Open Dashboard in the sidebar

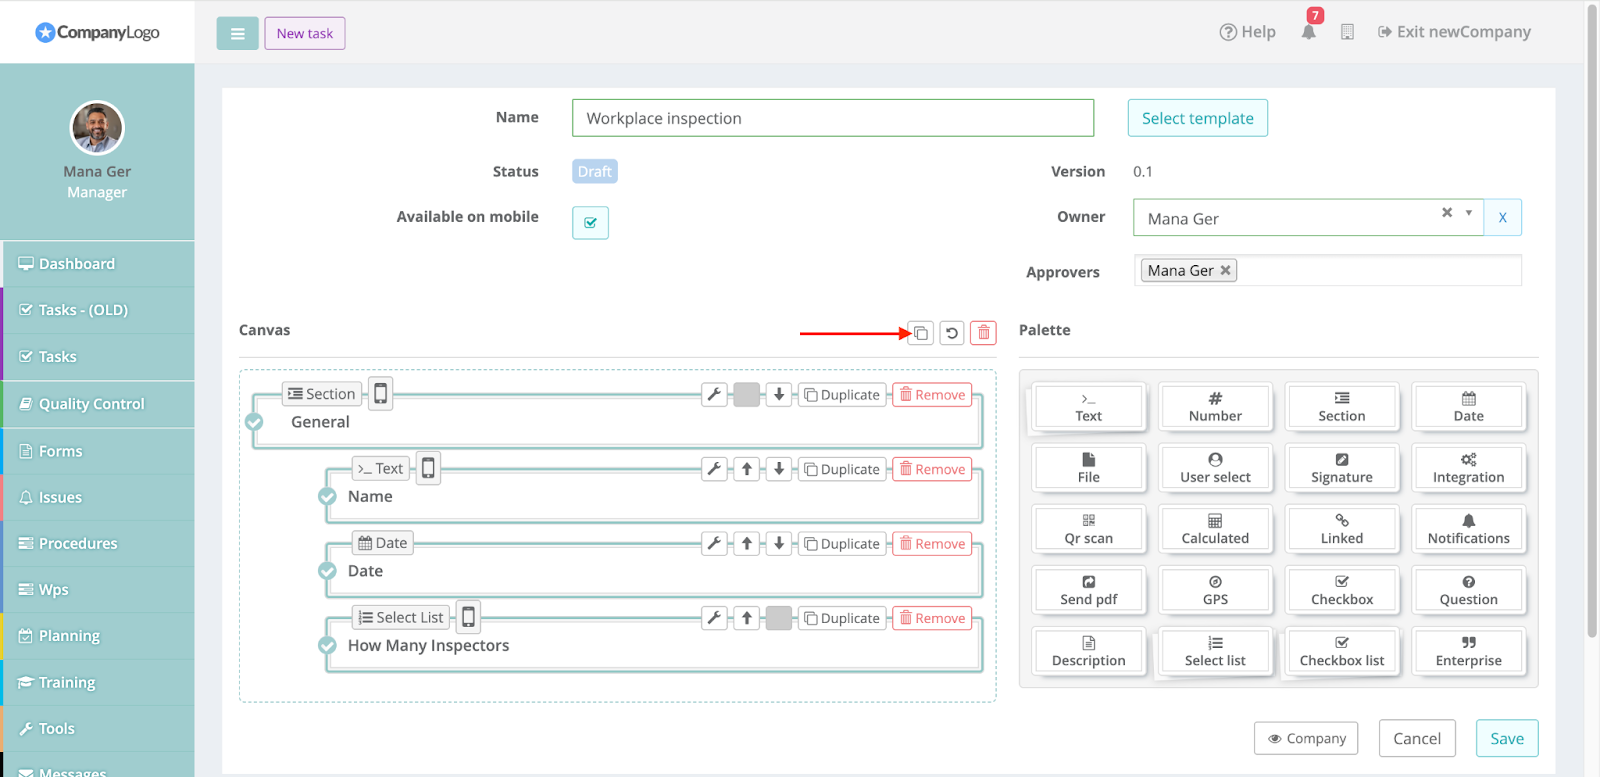[x=98, y=264]
